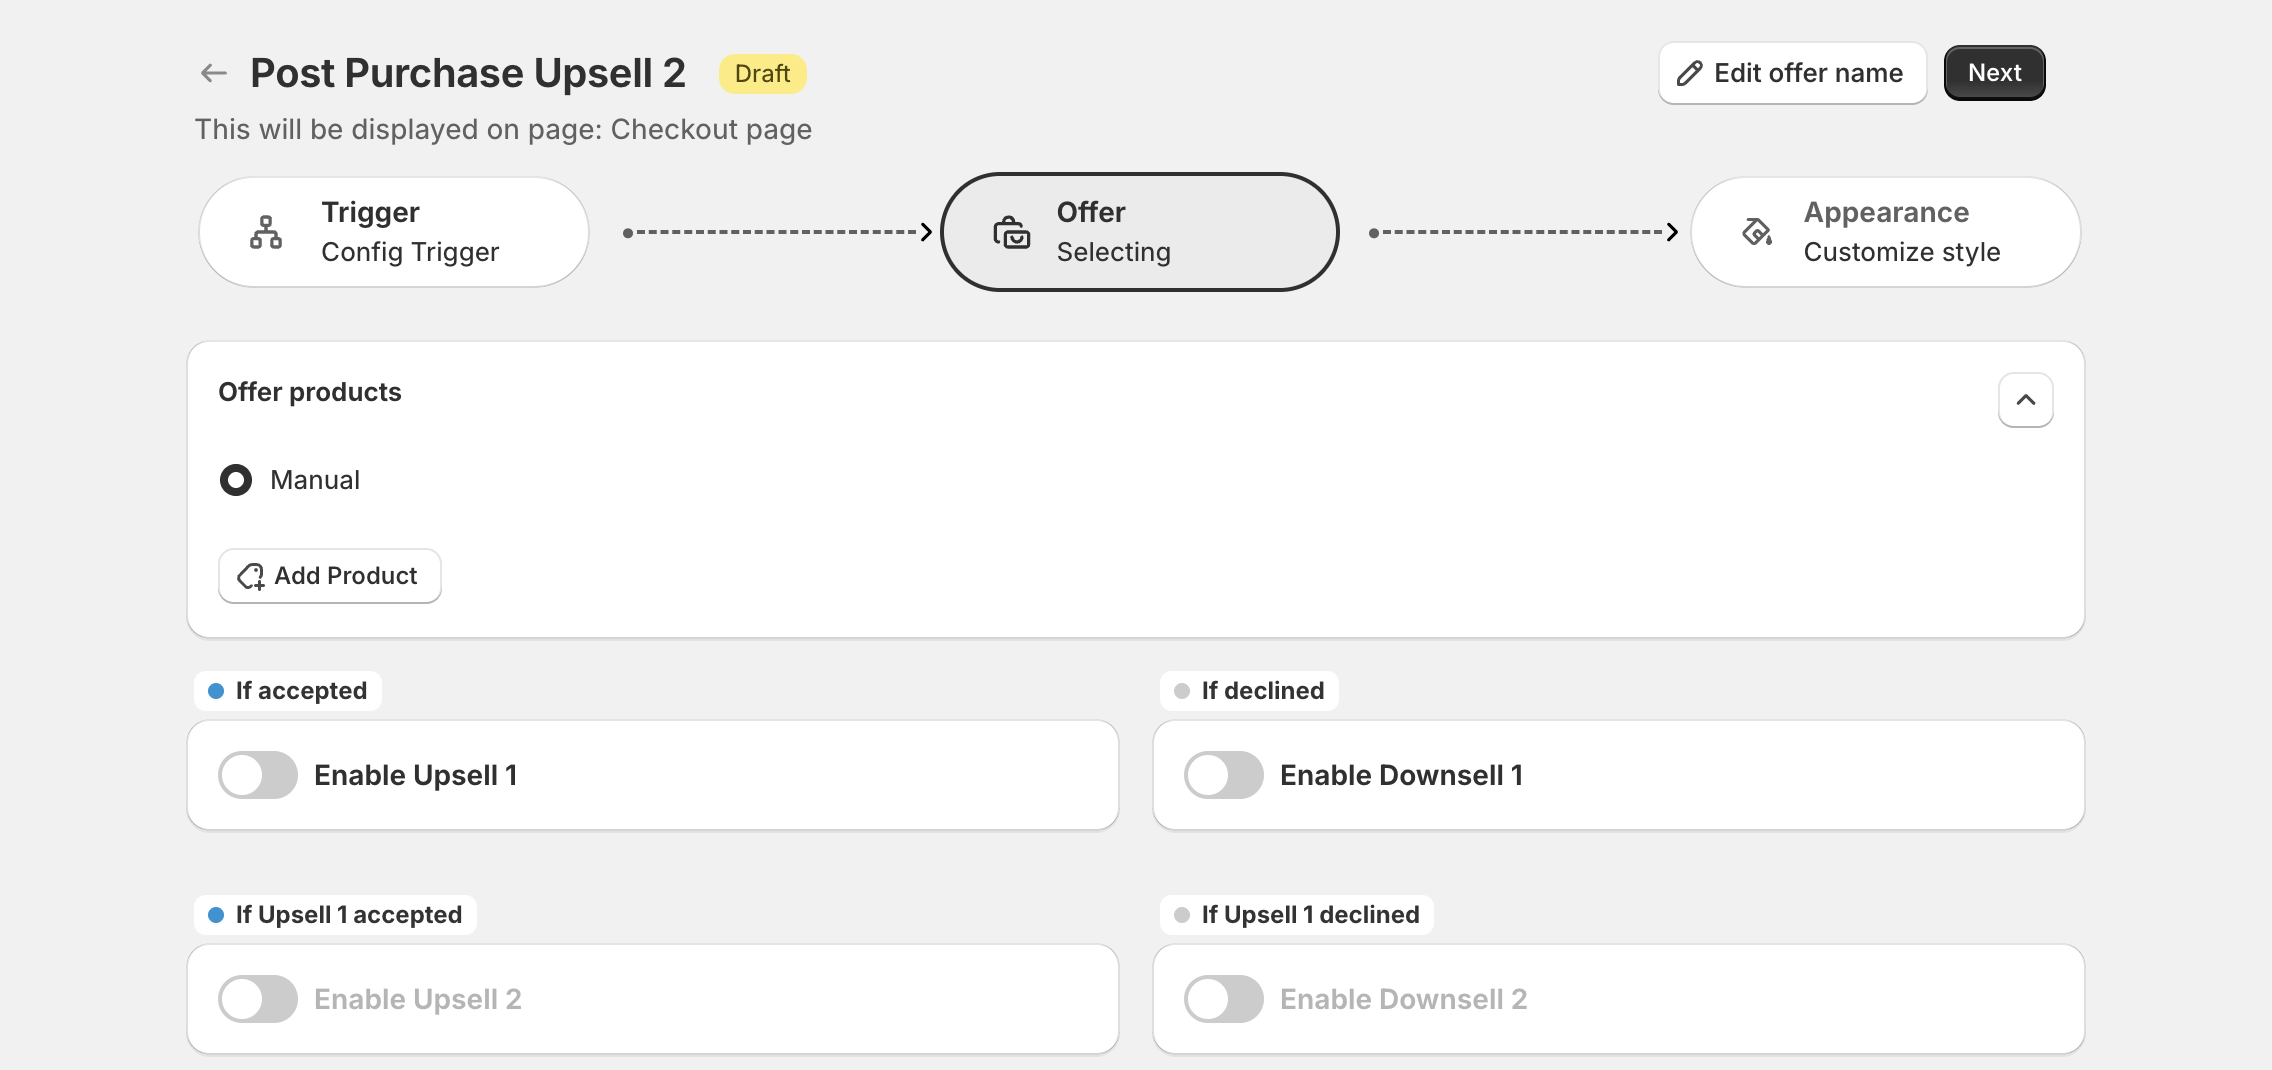Click the If Upsell 1 accepted label

coord(335,915)
